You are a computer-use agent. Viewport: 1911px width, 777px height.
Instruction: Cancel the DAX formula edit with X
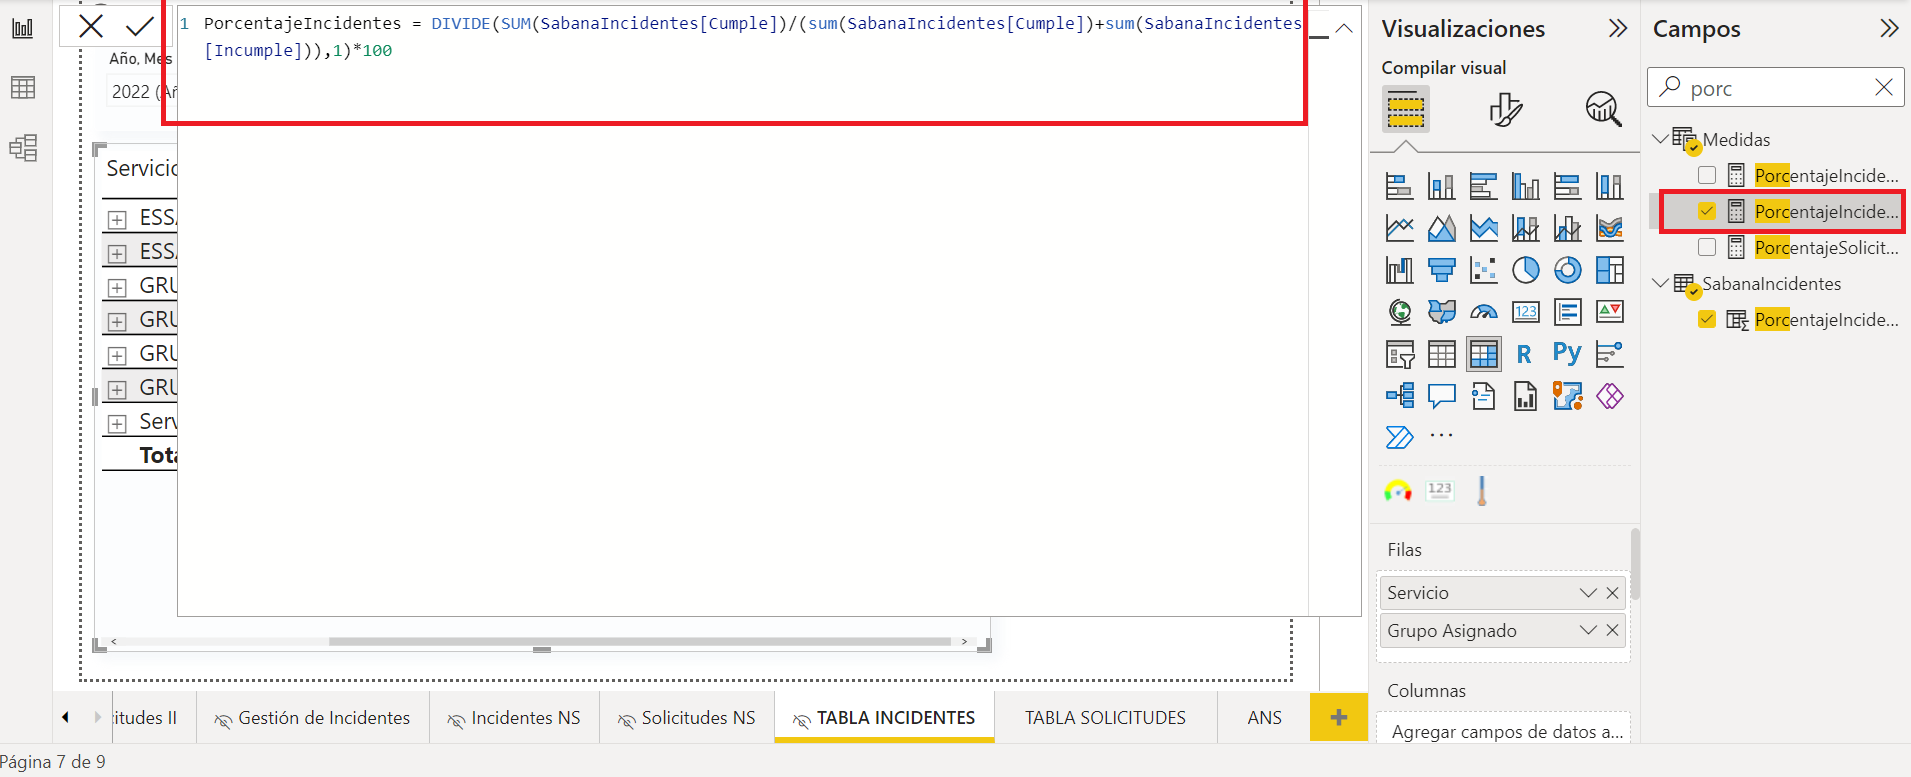click(91, 26)
